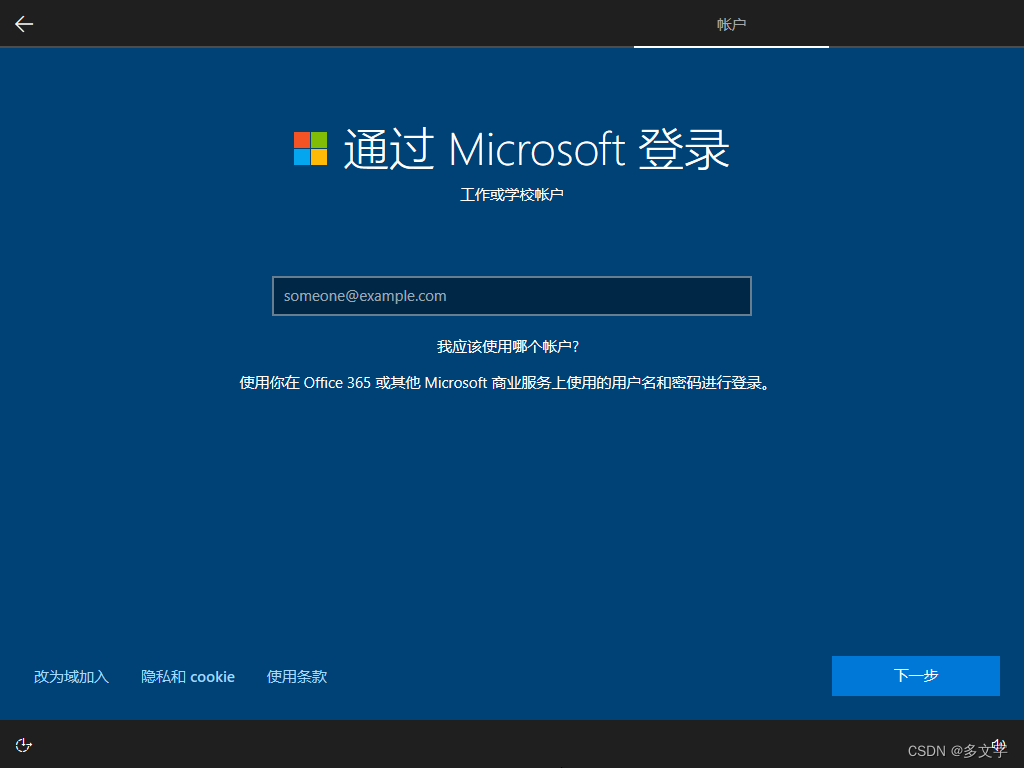Viewport: 1024px width, 768px height.
Task: Click the 工作或学校帐户 subtitle text
Action: 511,195
